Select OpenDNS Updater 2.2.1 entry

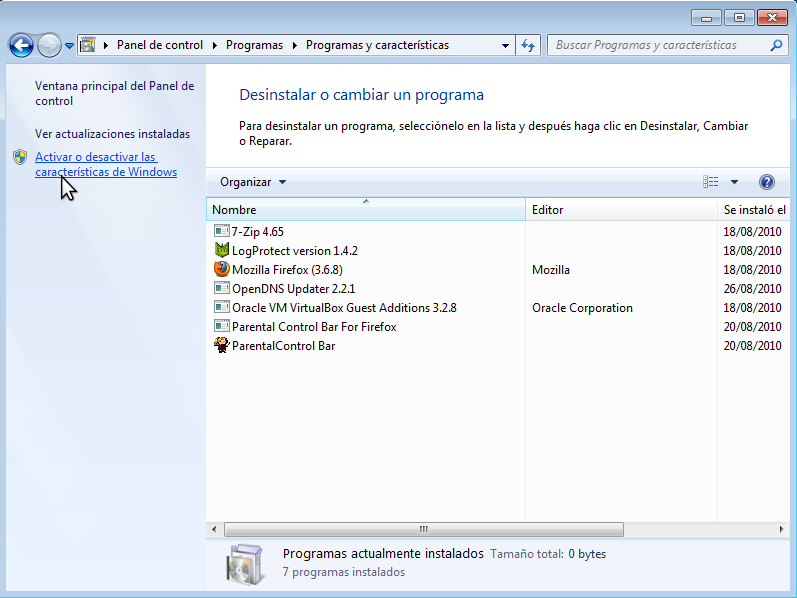click(x=294, y=289)
